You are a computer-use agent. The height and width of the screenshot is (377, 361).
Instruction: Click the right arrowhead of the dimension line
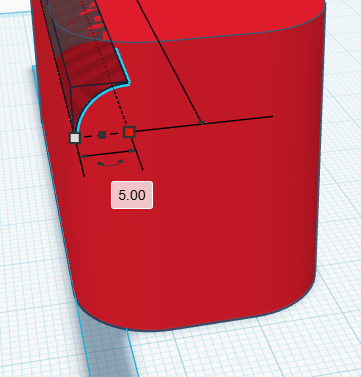132,151
